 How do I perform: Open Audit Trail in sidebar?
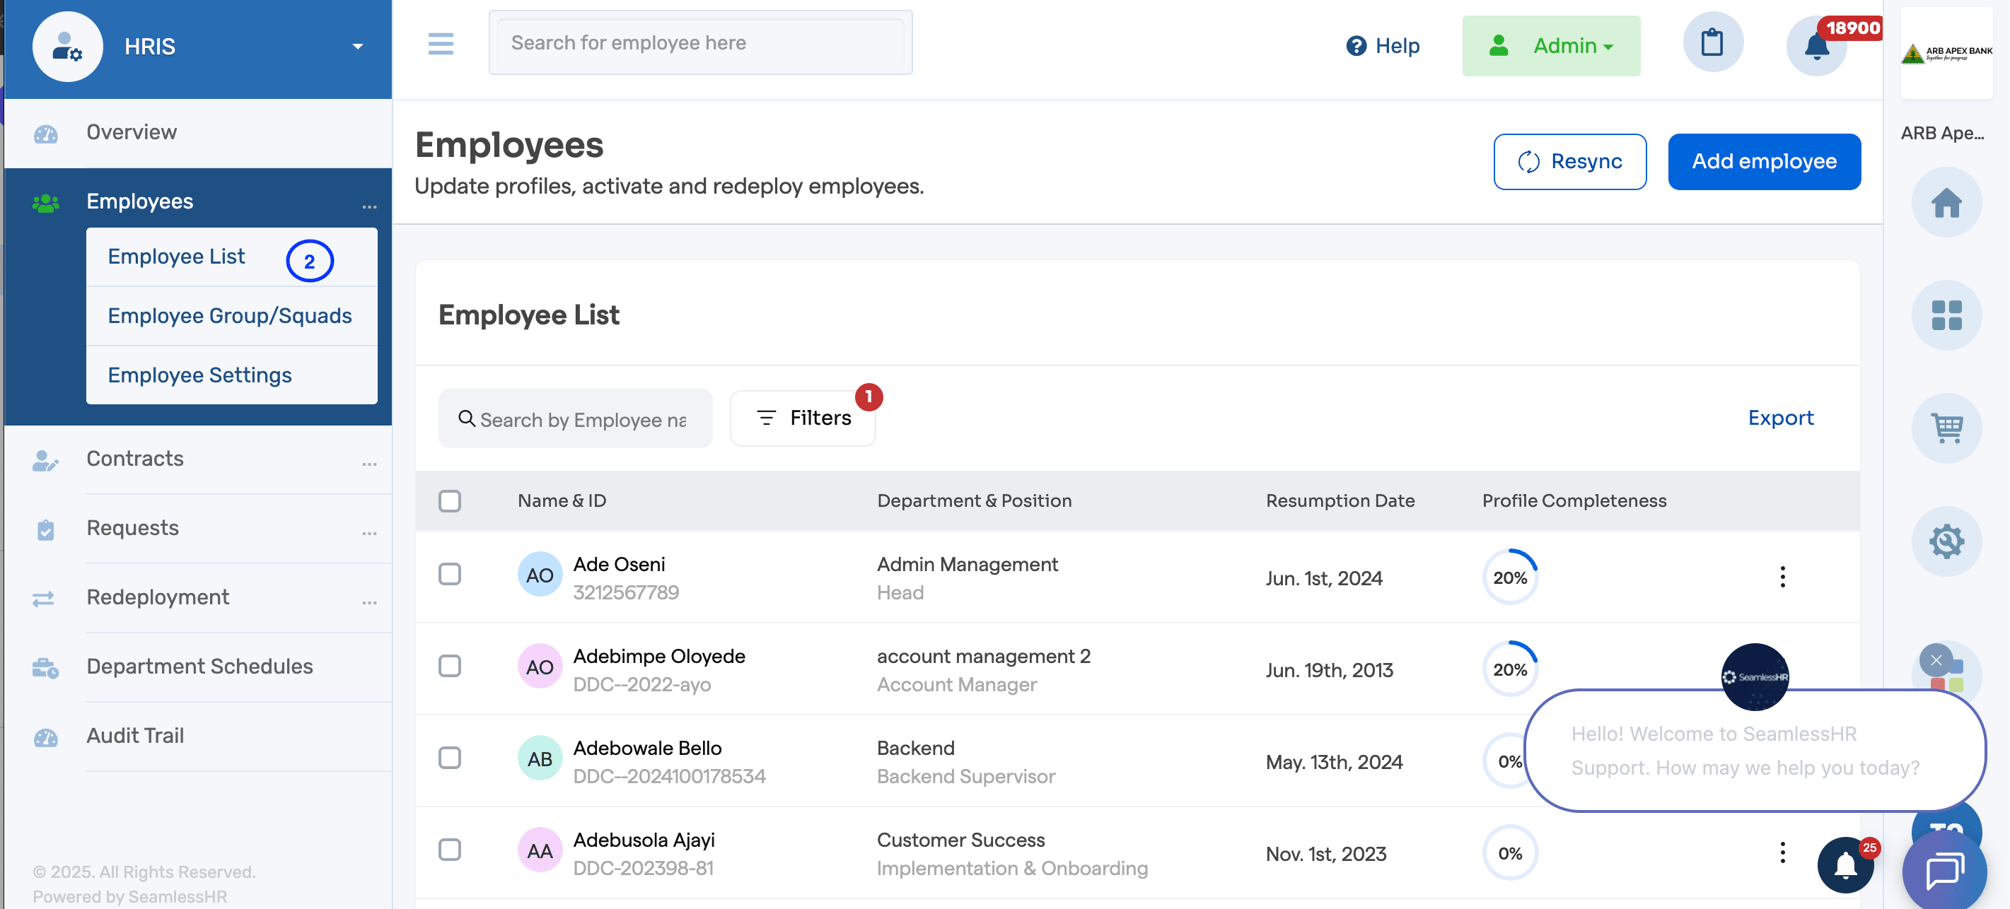click(135, 735)
